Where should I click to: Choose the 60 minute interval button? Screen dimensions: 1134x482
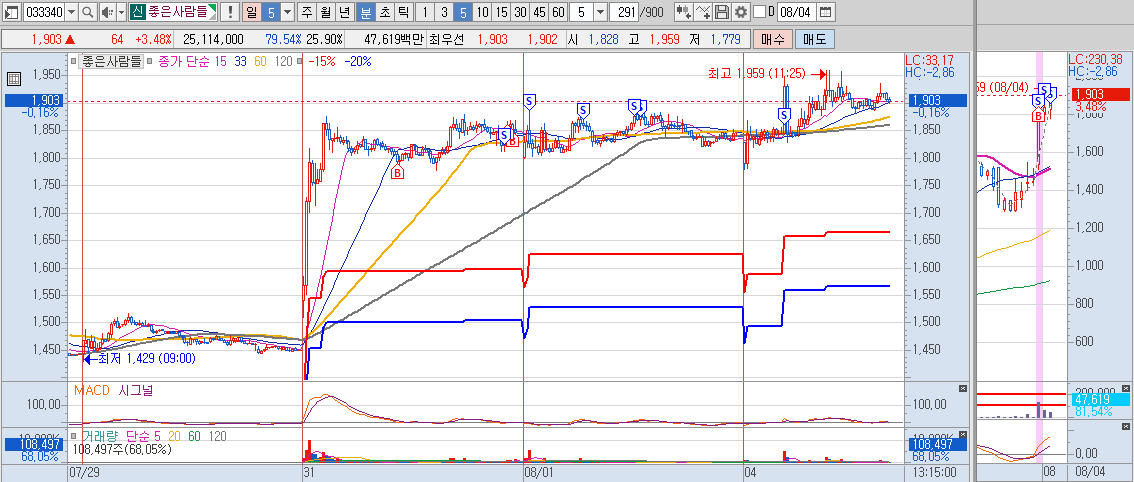(x=558, y=12)
